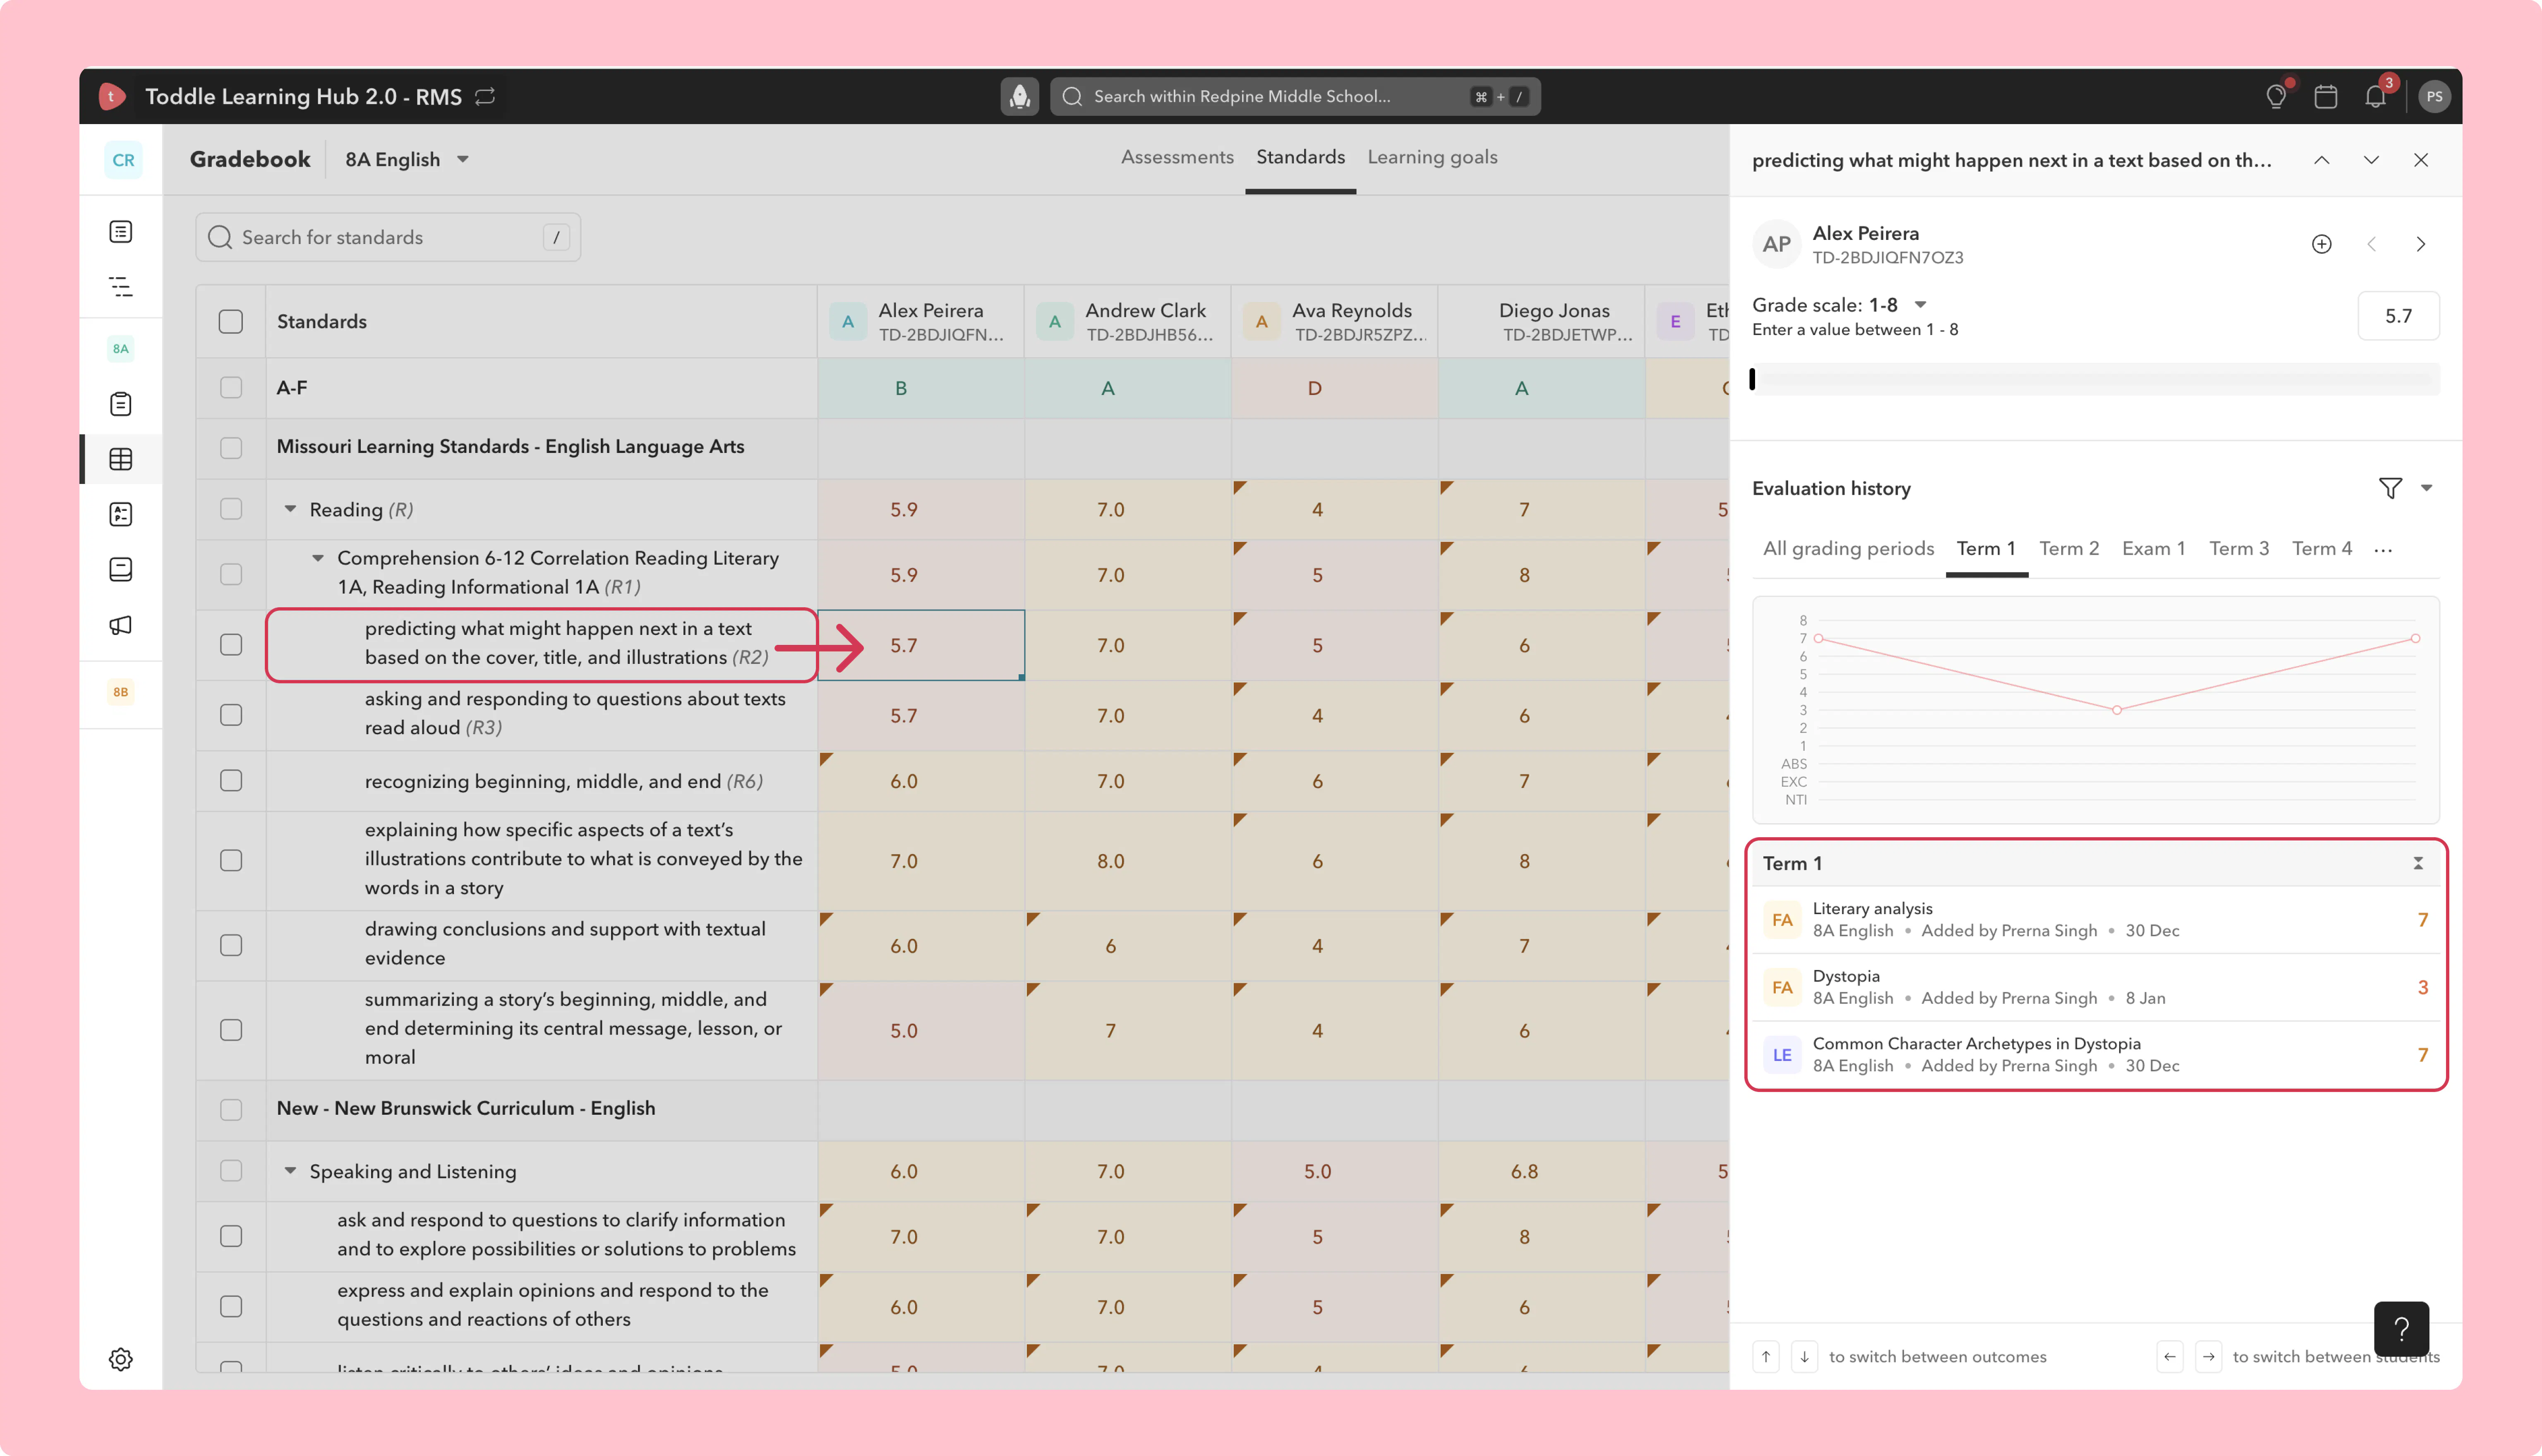
Task: Click the Search for standards field
Action: click(x=388, y=237)
